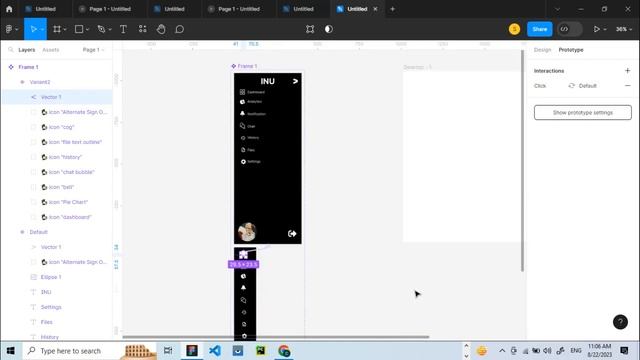
Task: Select the Hand tool
Action: 161,29
